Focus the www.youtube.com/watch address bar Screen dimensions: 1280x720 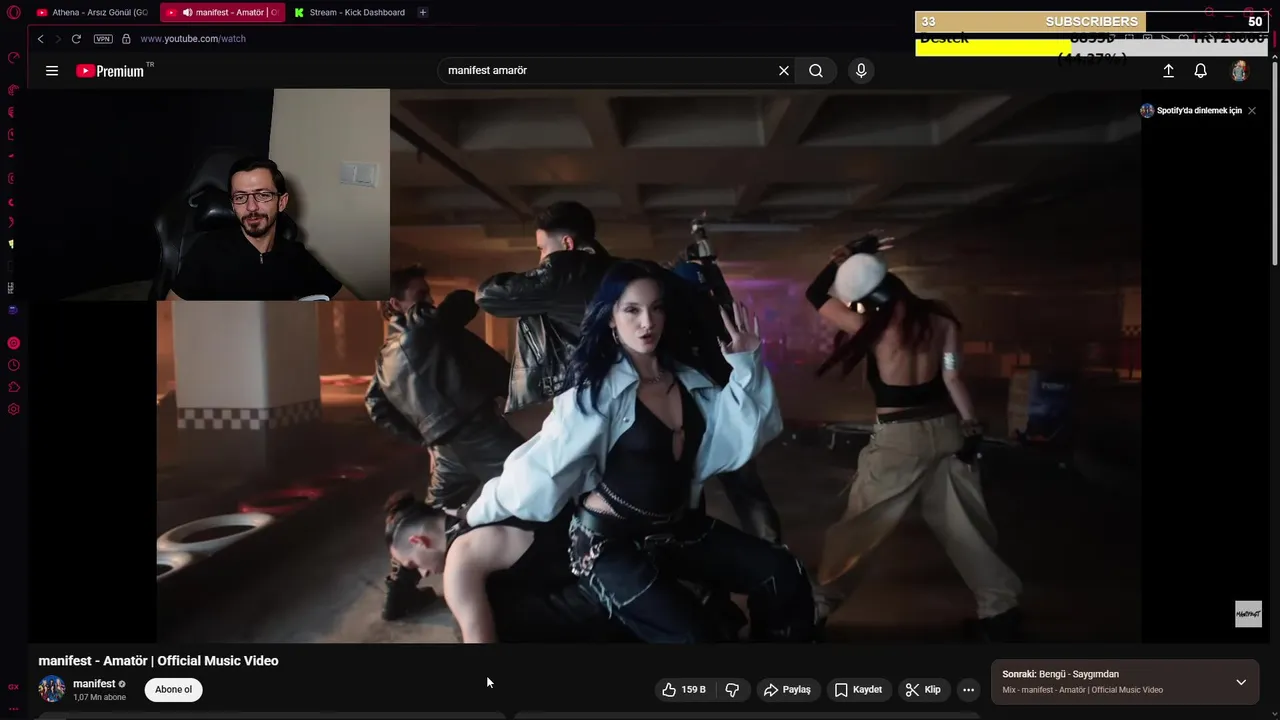[193, 39]
